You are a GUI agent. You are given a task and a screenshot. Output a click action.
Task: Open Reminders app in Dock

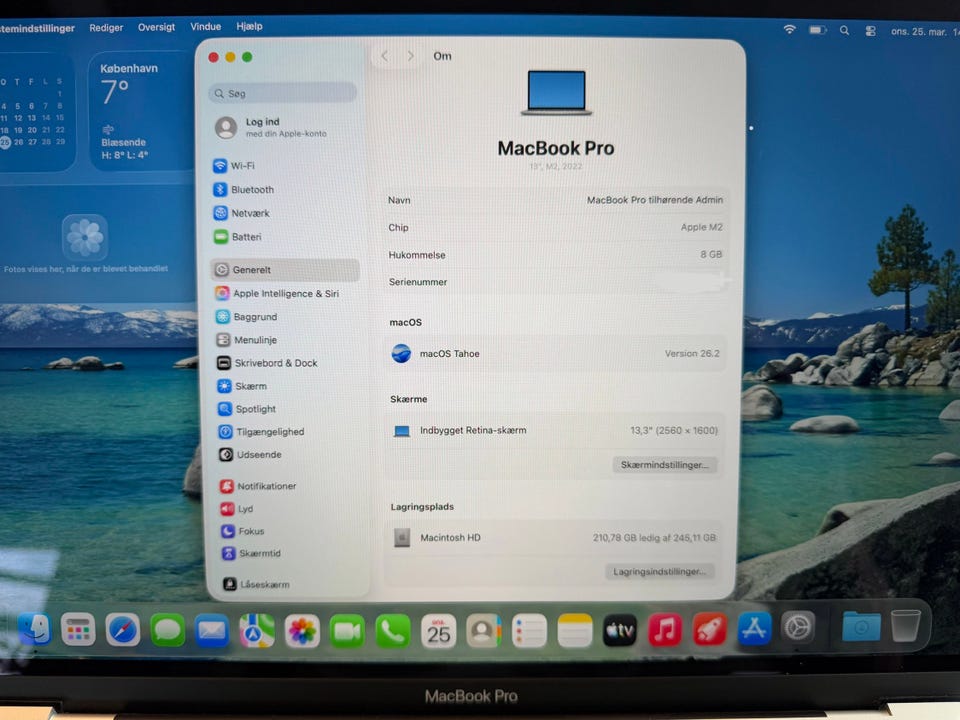pos(529,631)
